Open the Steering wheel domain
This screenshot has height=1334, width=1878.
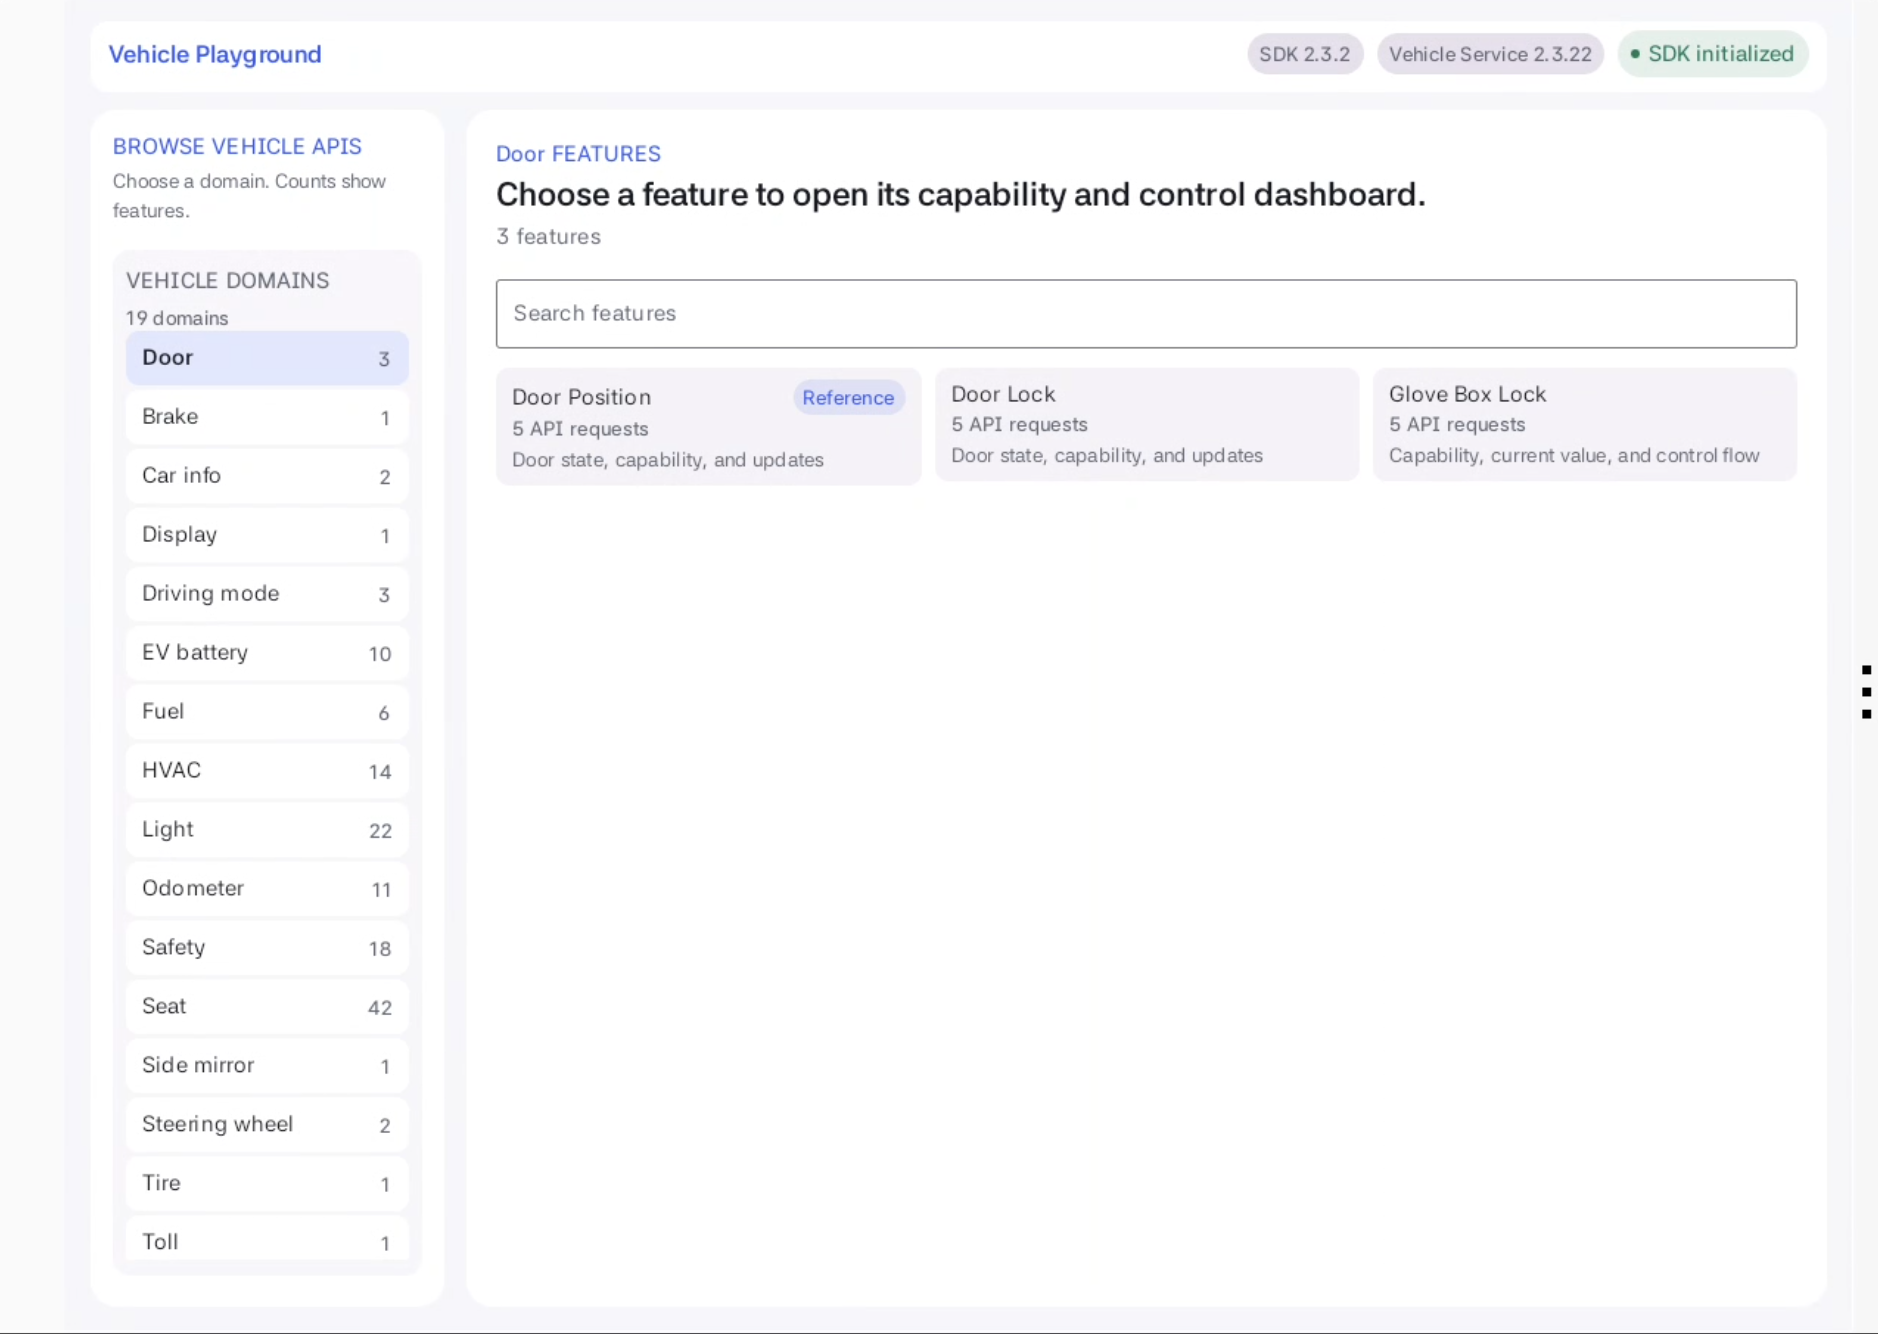[267, 1125]
